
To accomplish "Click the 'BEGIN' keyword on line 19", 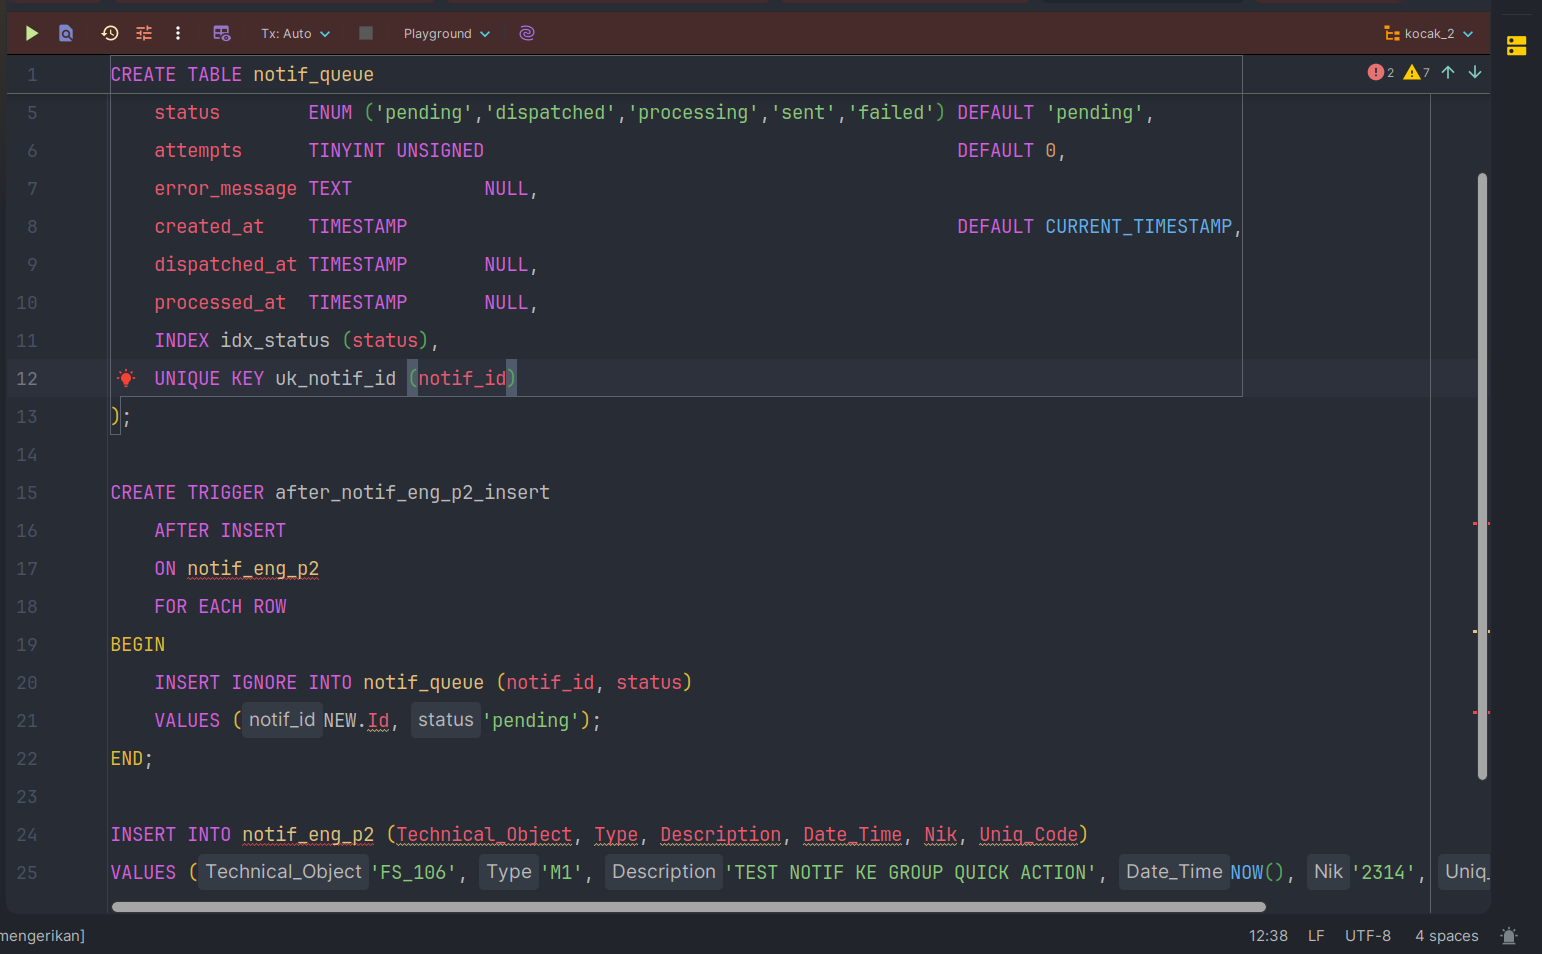I will (138, 645).
